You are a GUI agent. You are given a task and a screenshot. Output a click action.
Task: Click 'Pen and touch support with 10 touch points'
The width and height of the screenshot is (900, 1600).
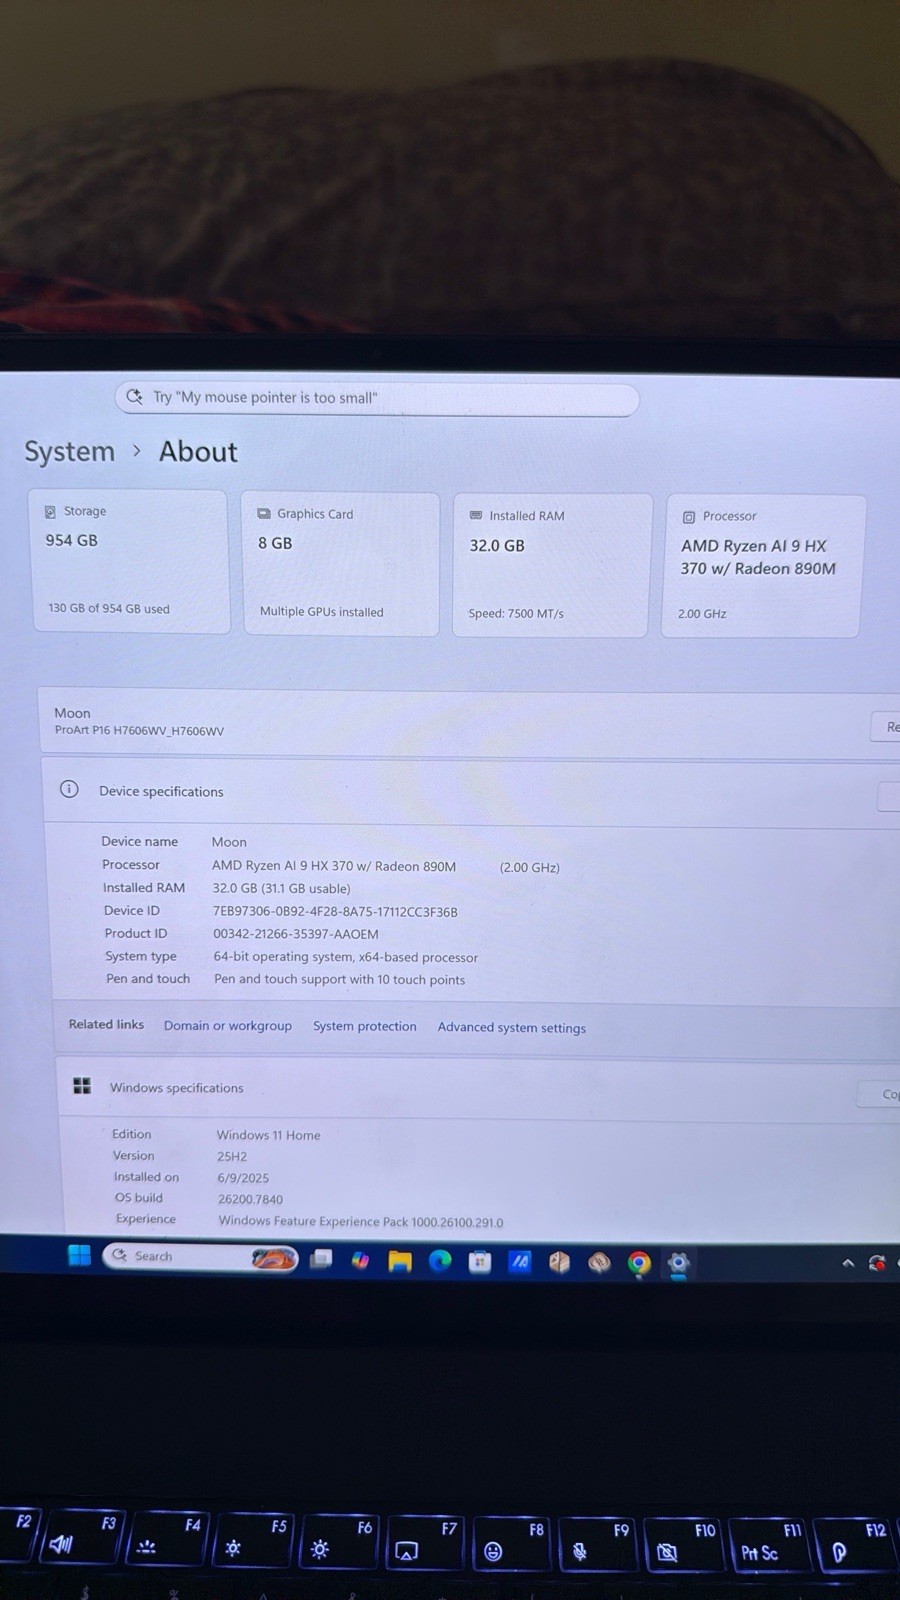click(x=339, y=980)
